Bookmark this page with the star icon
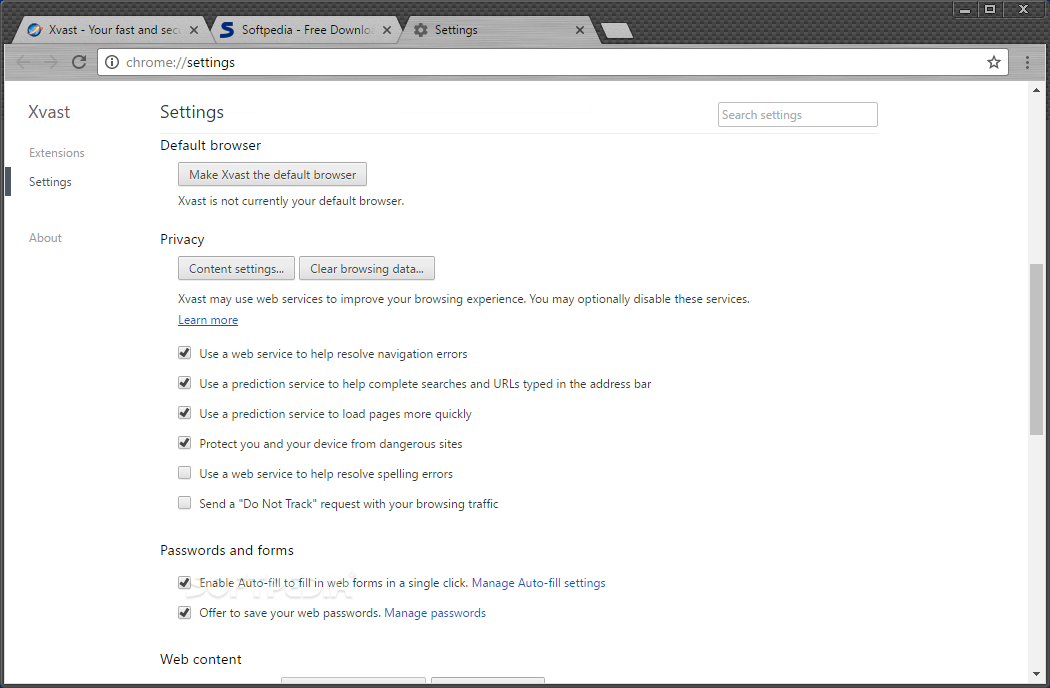The height and width of the screenshot is (688, 1050). click(994, 62)
